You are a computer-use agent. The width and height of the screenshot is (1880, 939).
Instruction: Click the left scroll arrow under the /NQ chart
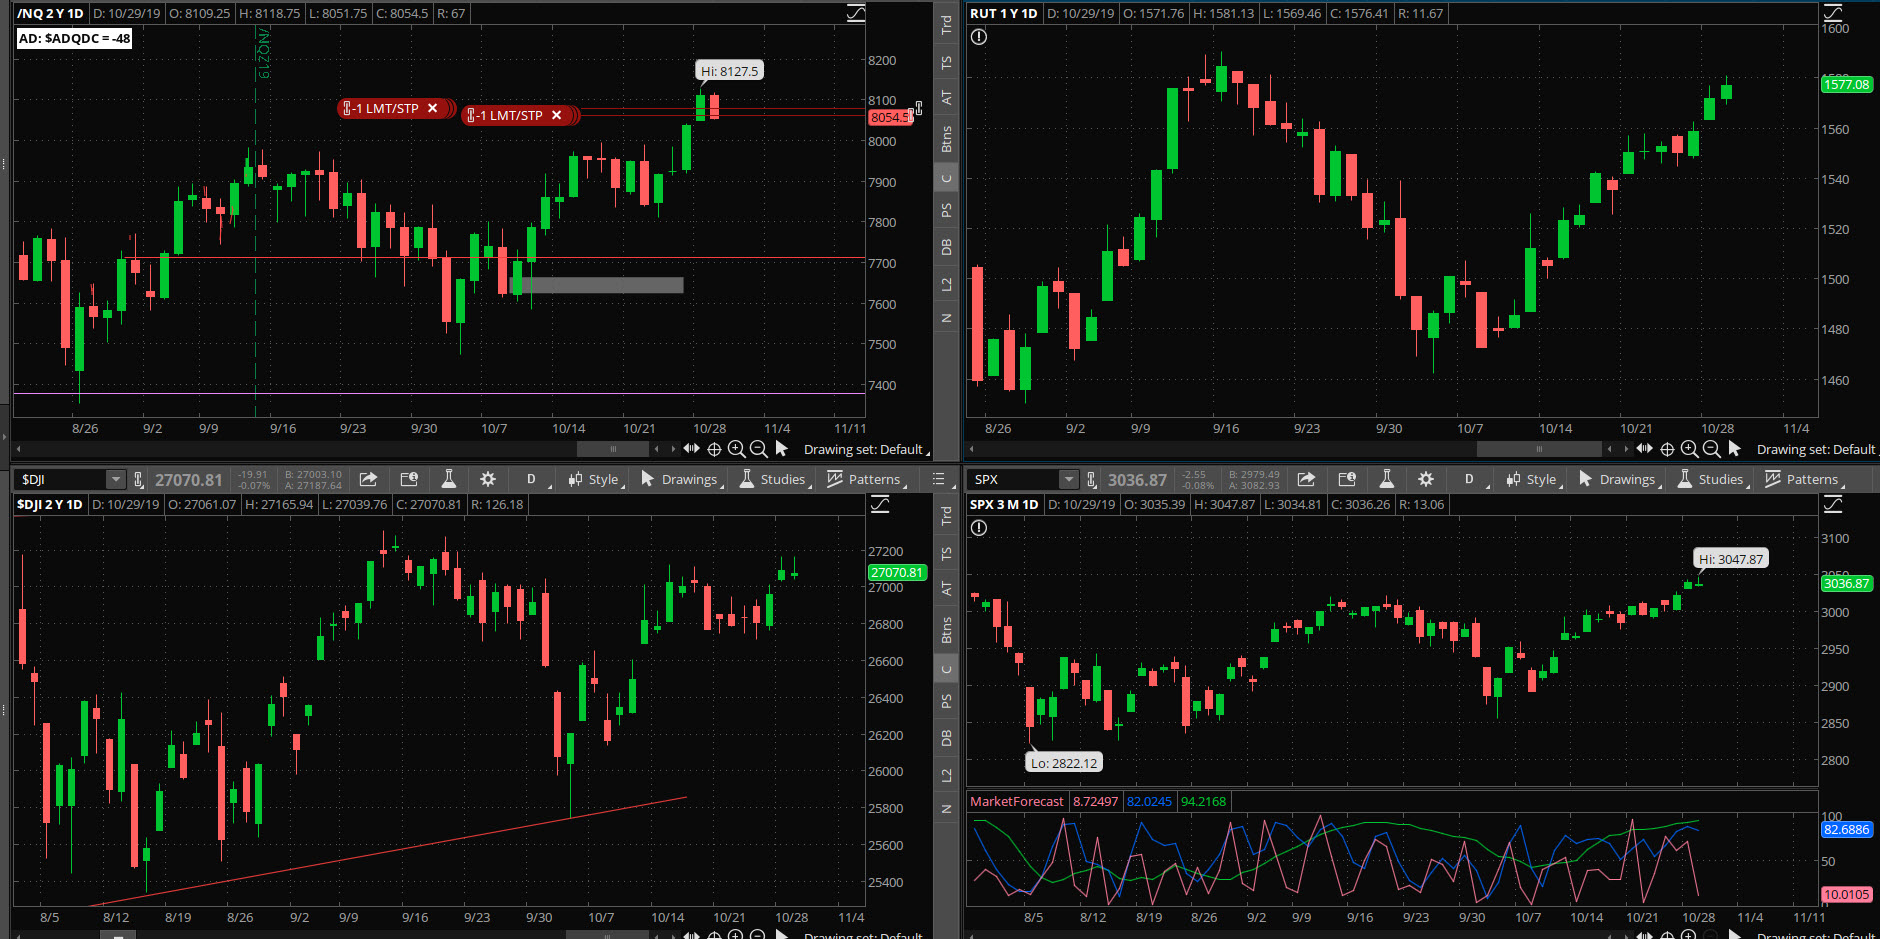click(18, 449)
